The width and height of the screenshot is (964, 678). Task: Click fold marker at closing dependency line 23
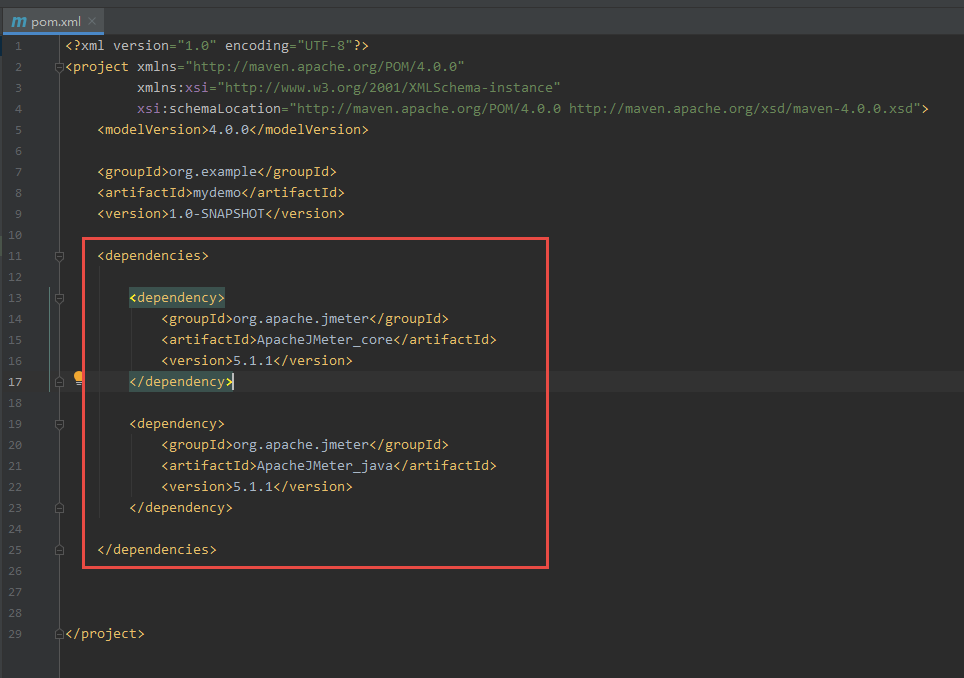click(x=60, y=508)
